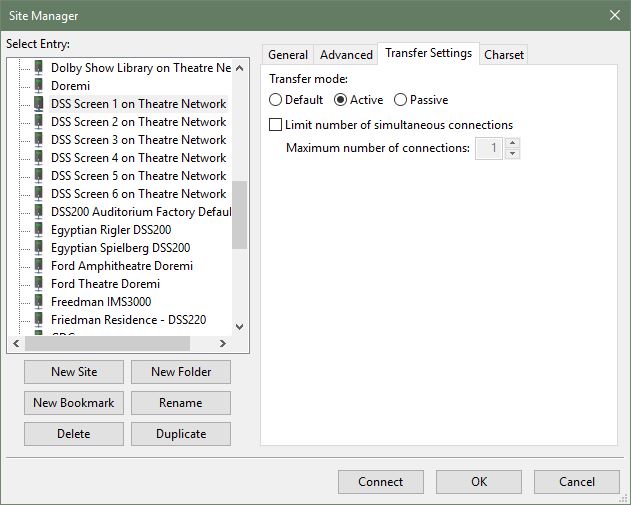631x505 pixels.
Task: Select Active transfer mode radio button
Action: click(340, 100)
